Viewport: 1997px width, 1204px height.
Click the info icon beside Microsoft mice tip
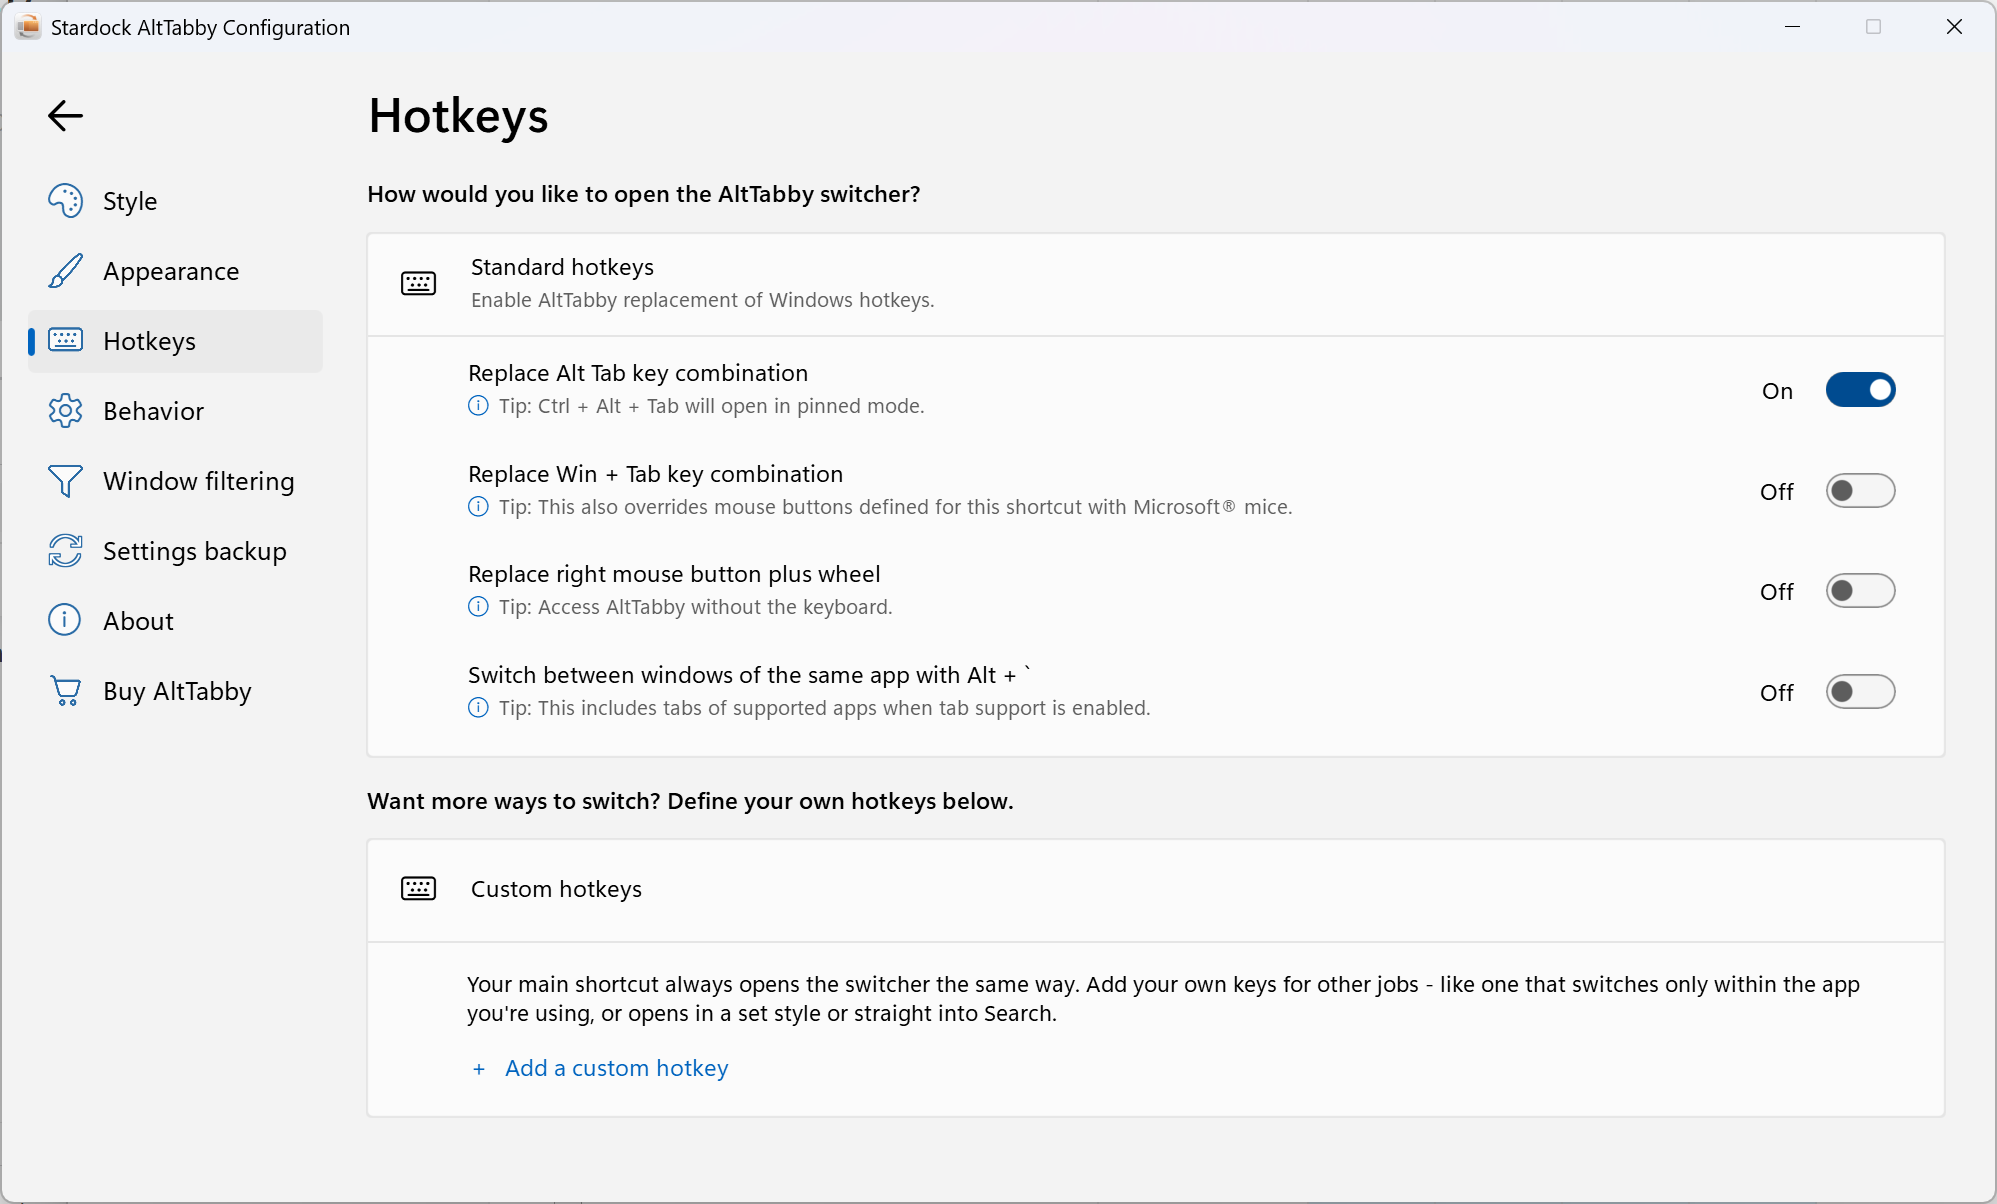coord(479,507)
